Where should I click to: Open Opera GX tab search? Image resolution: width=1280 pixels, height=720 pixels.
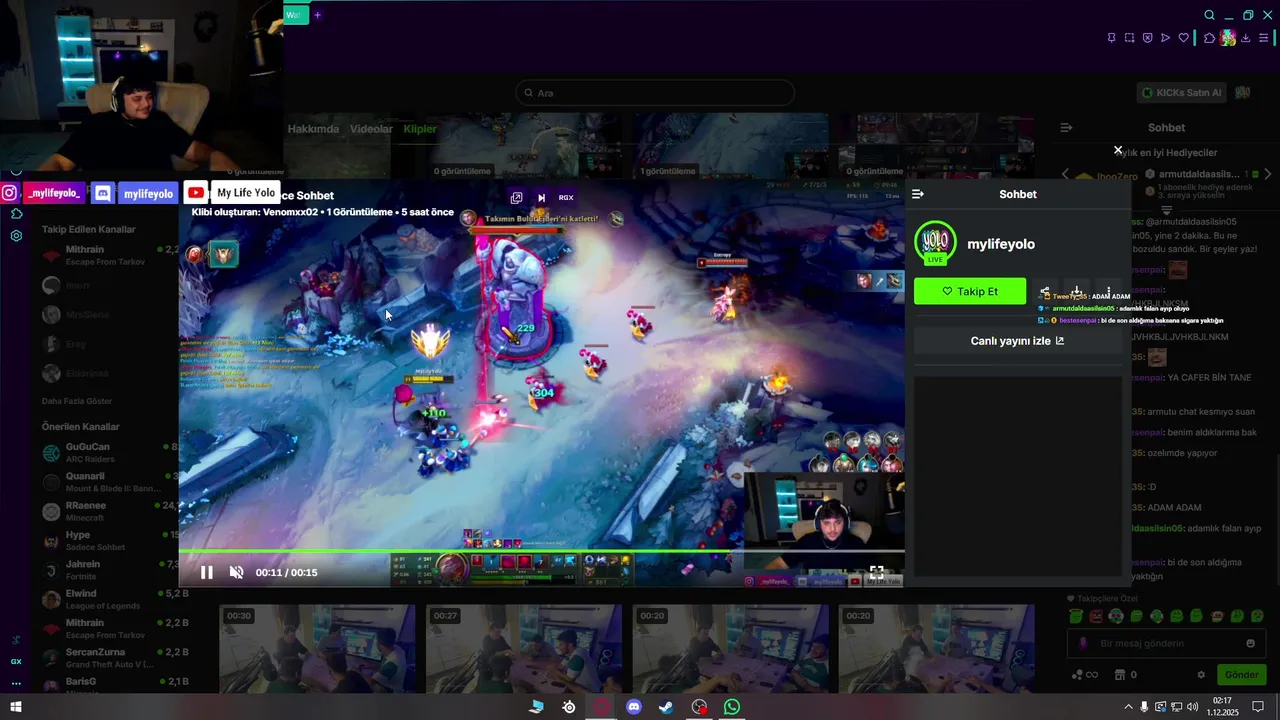pos(1209,15)
